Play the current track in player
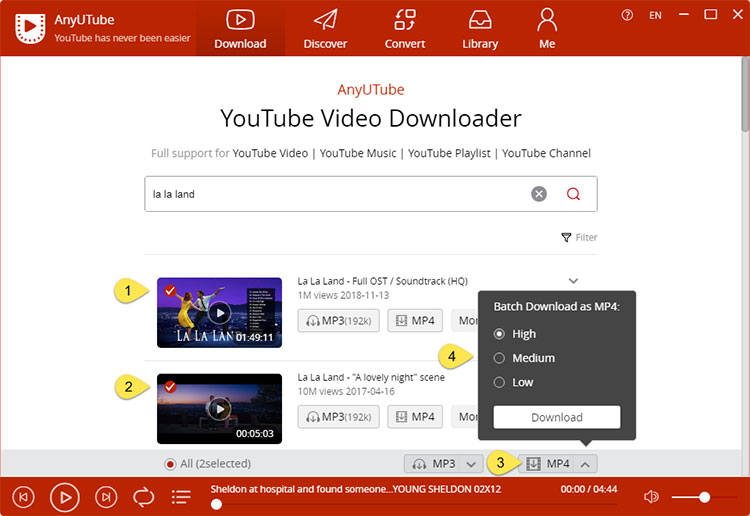750x516 pixels. tap(65, 497)
